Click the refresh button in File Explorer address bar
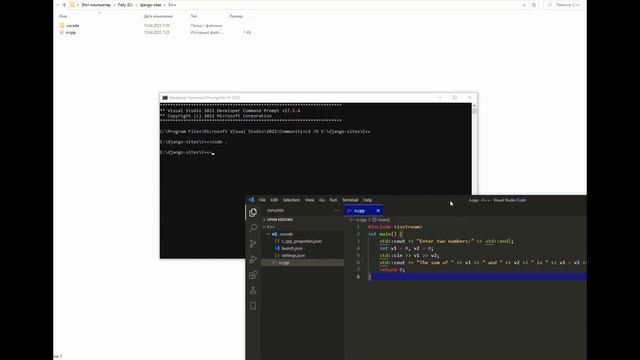This screenshot has height=360, width=640. click(534, 5)
